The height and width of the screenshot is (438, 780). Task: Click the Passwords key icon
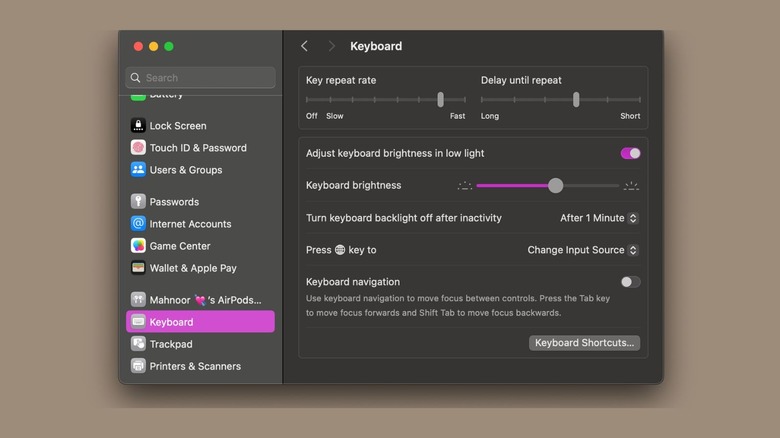tap(138, 202)
